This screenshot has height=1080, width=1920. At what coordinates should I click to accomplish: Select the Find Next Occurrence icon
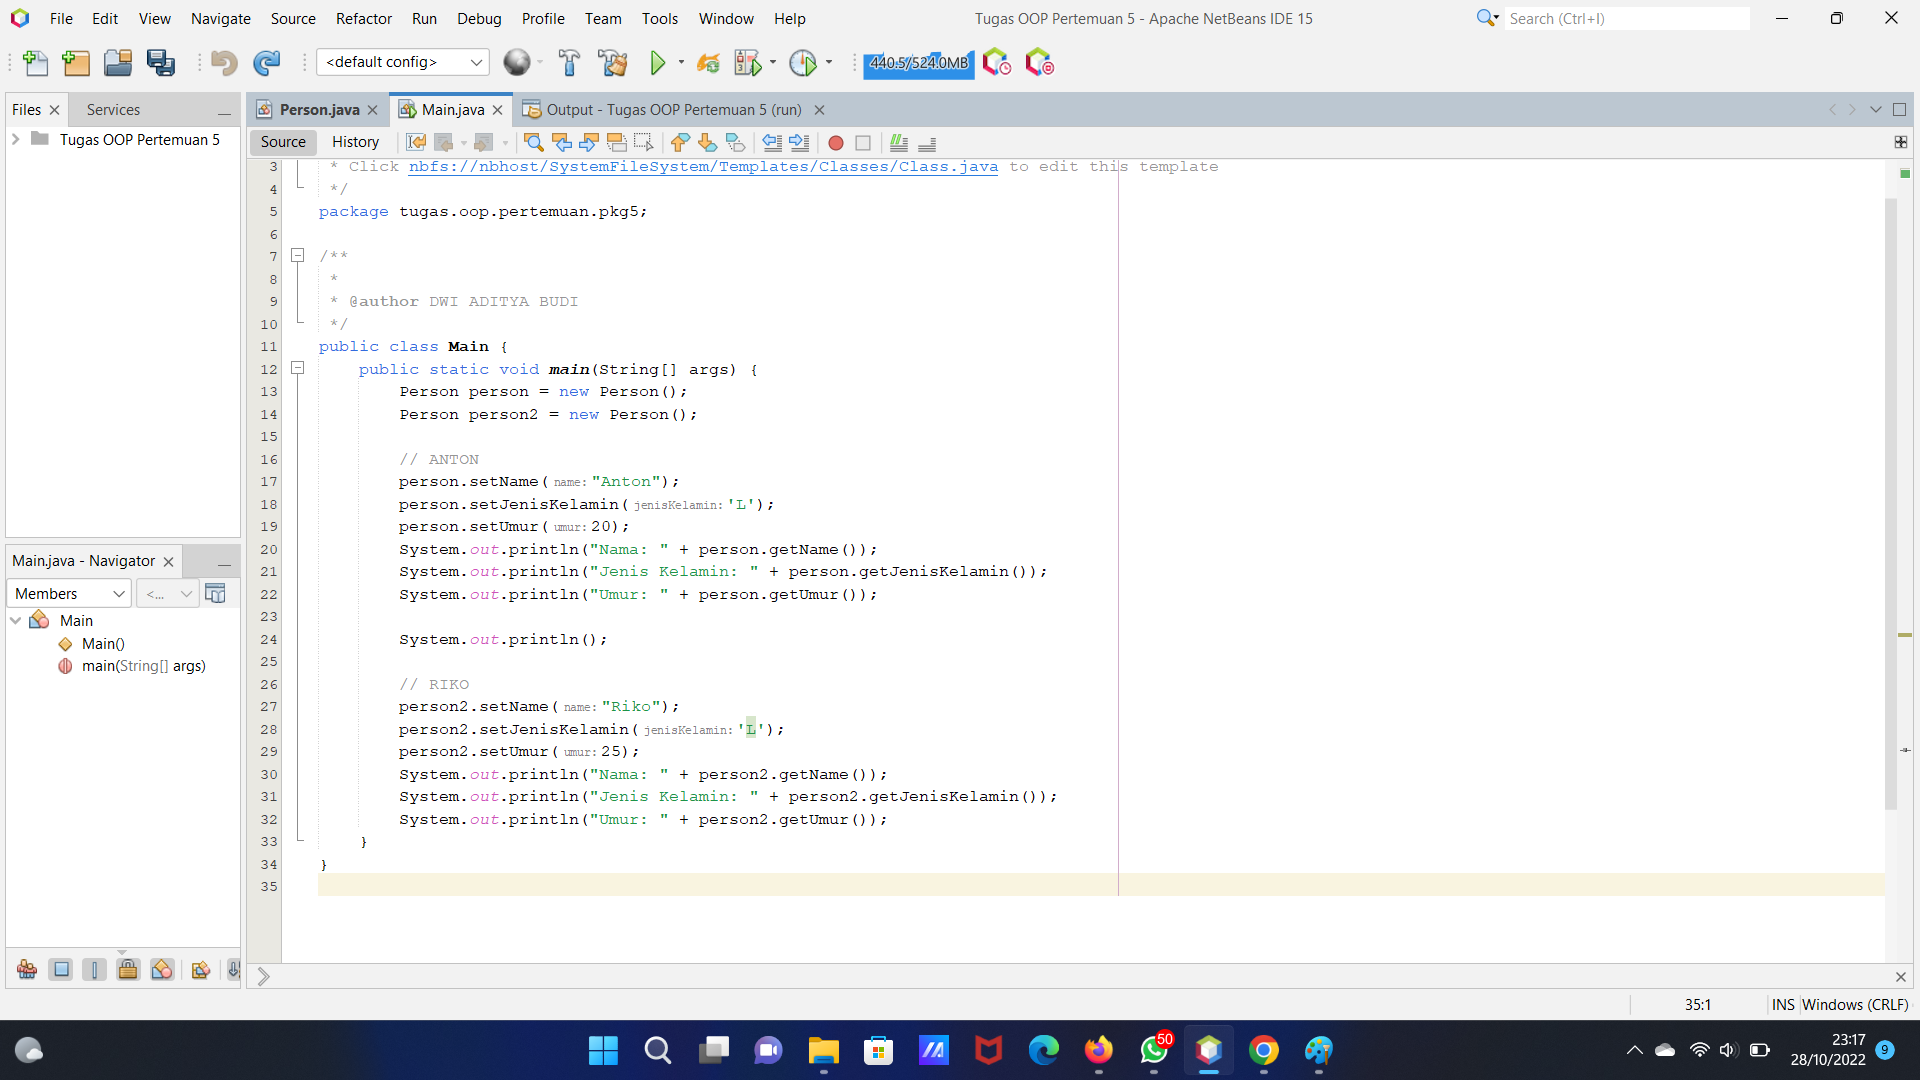(x=589, y=143)
